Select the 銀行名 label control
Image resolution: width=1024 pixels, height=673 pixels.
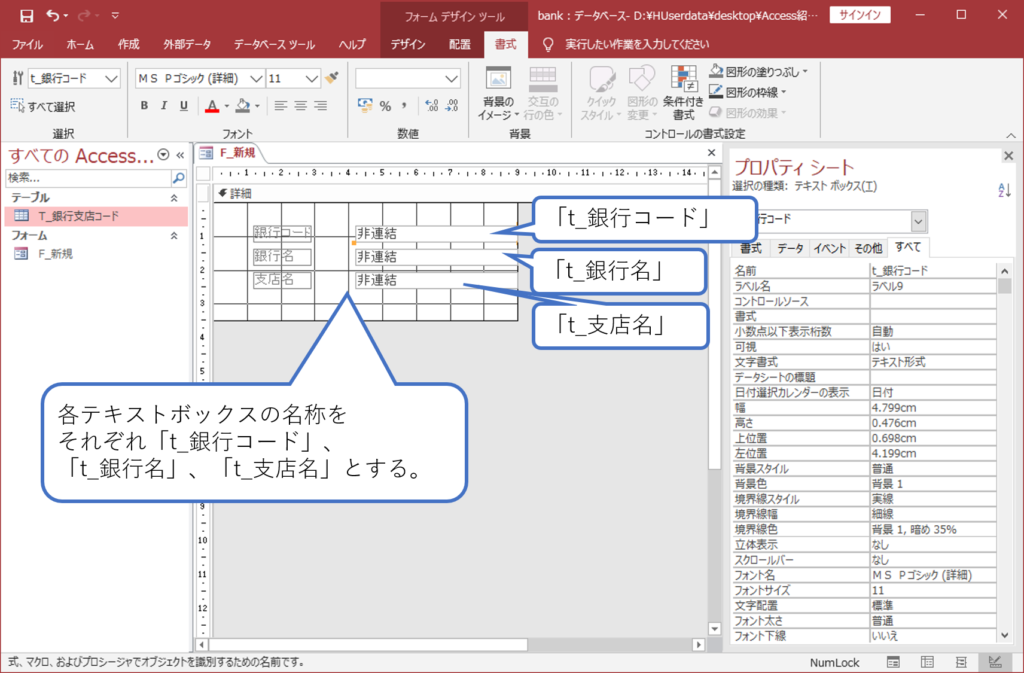tap(282, 257)
